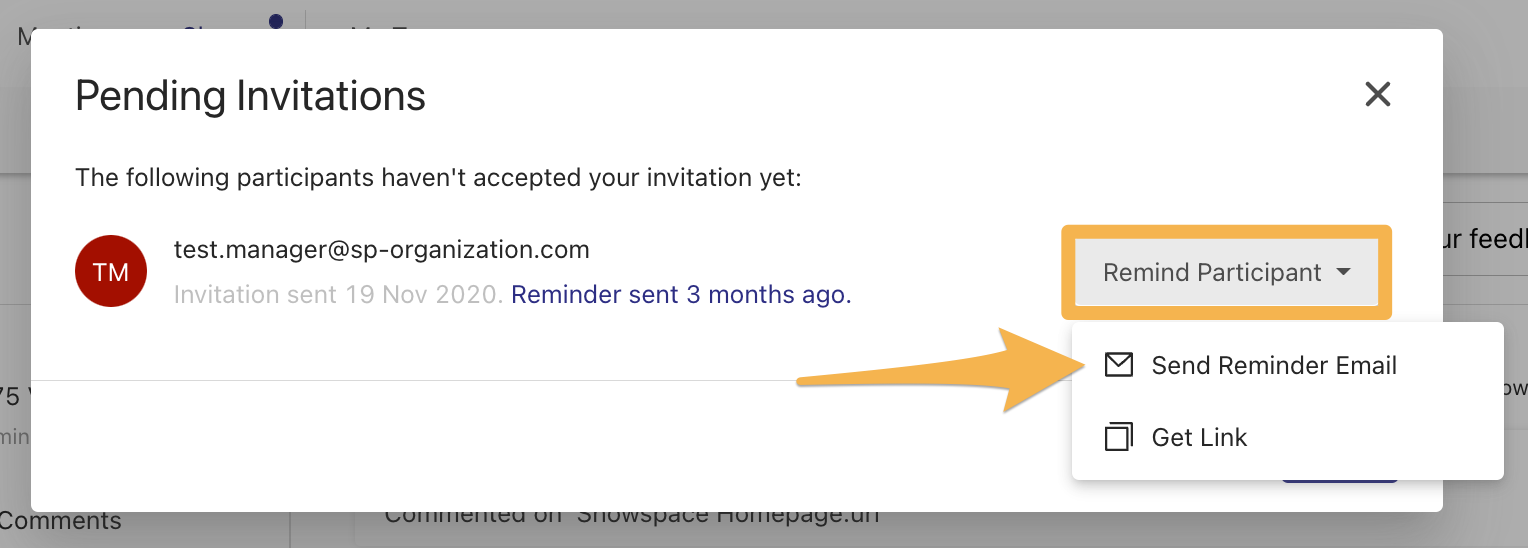Click the blue notification dot above the dialog
Screen dimensions: 1528x548
[x=276, y=20]
